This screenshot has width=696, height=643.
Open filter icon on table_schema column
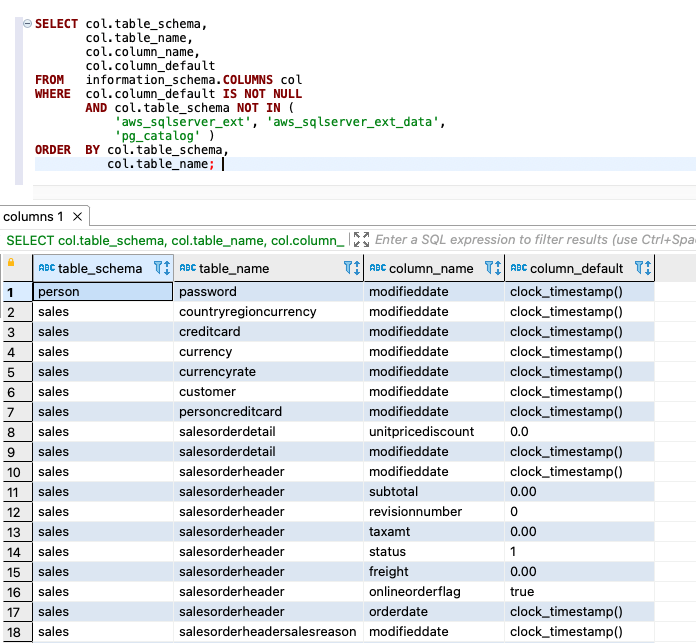[x=158, y=268]
